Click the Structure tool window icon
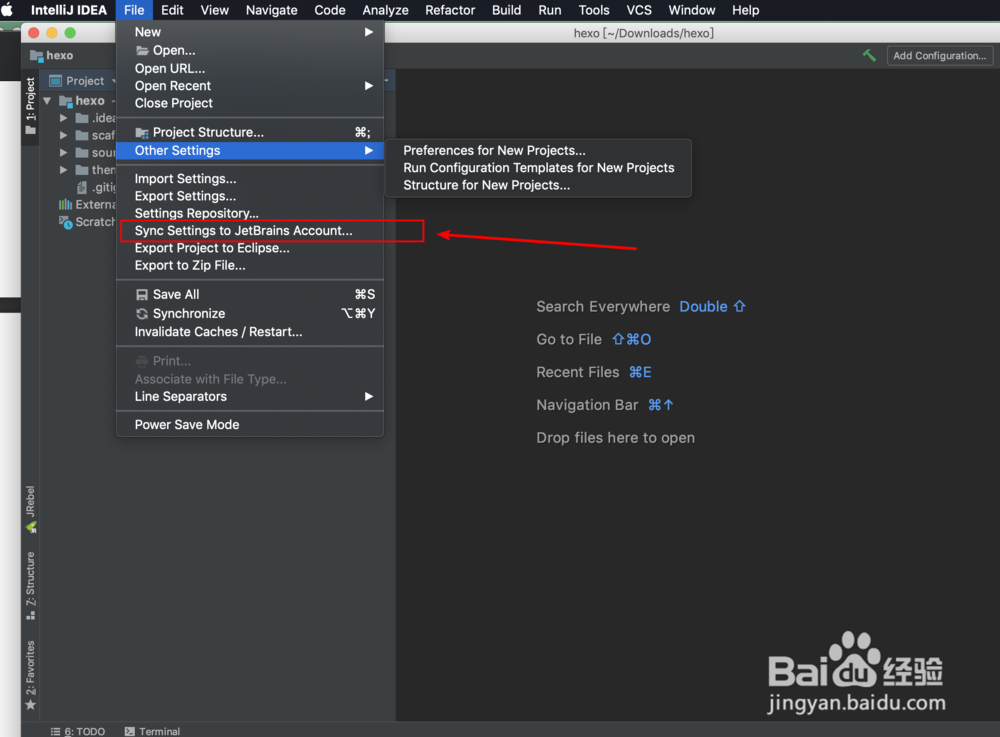Image resolution: width=1000 pixels, height=737 pixels. pyautogui.click(x=30, y=616)
